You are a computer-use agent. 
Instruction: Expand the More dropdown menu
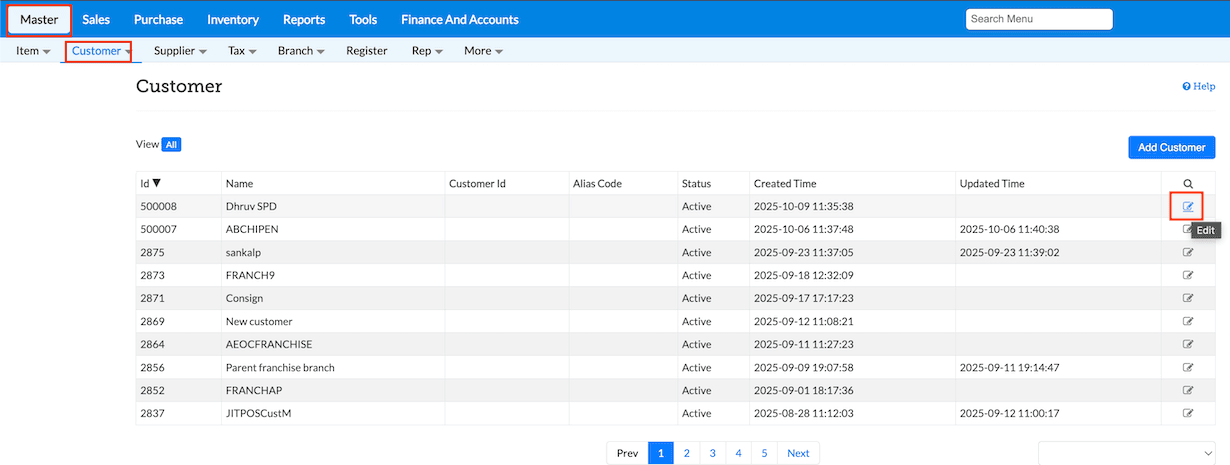(483, 51)
